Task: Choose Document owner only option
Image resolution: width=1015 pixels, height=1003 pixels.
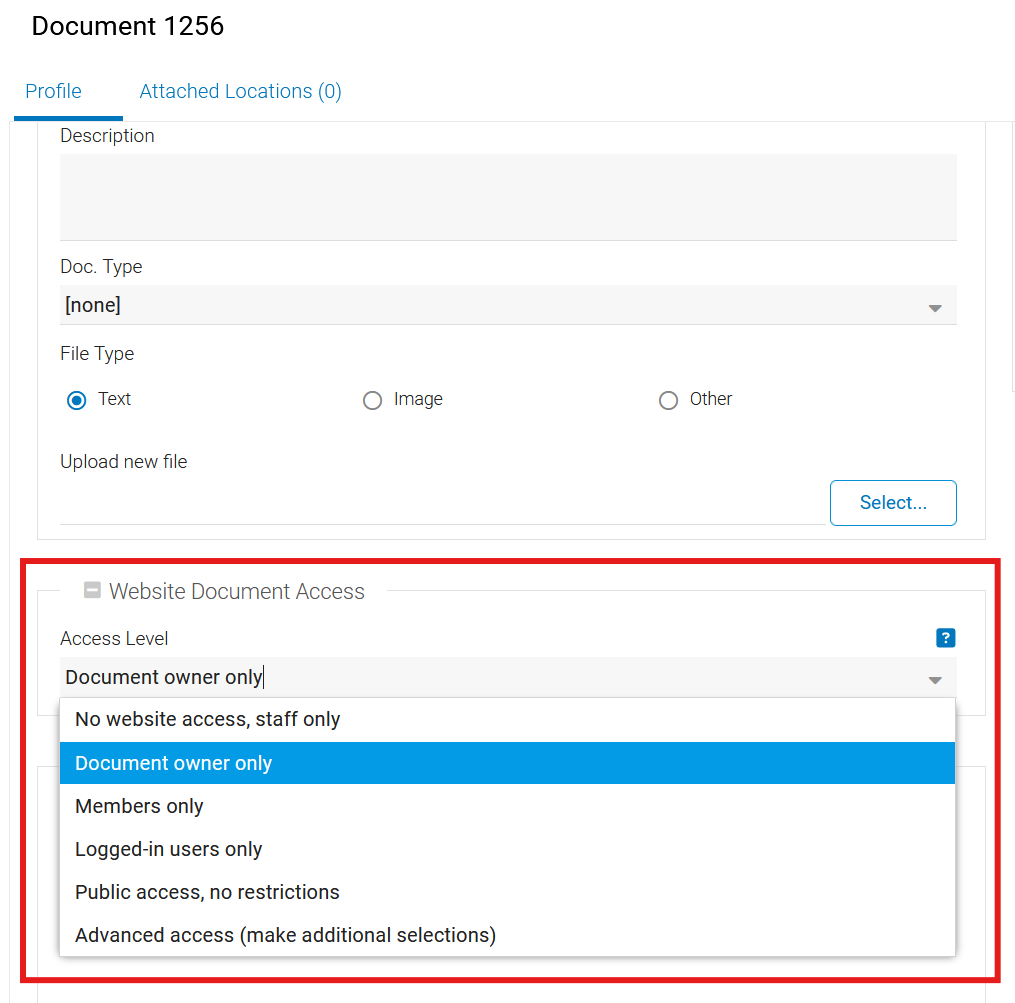Action: coord(508,763)
